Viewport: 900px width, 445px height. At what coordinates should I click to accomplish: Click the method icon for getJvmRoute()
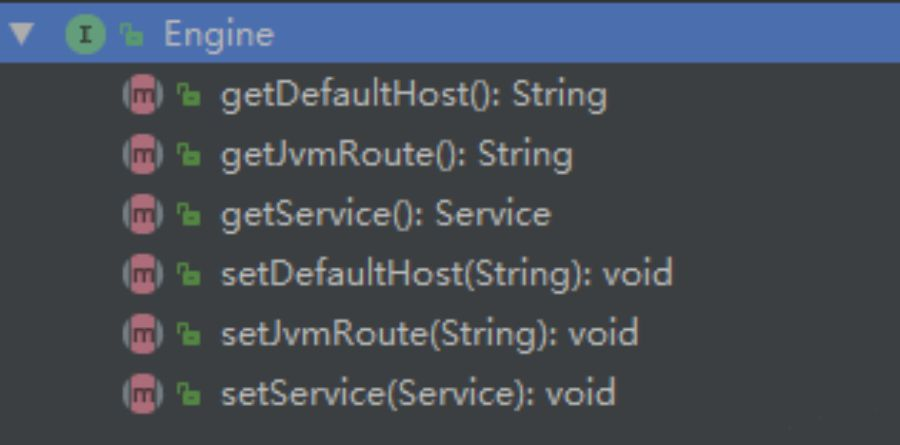(x=143, y=154)
